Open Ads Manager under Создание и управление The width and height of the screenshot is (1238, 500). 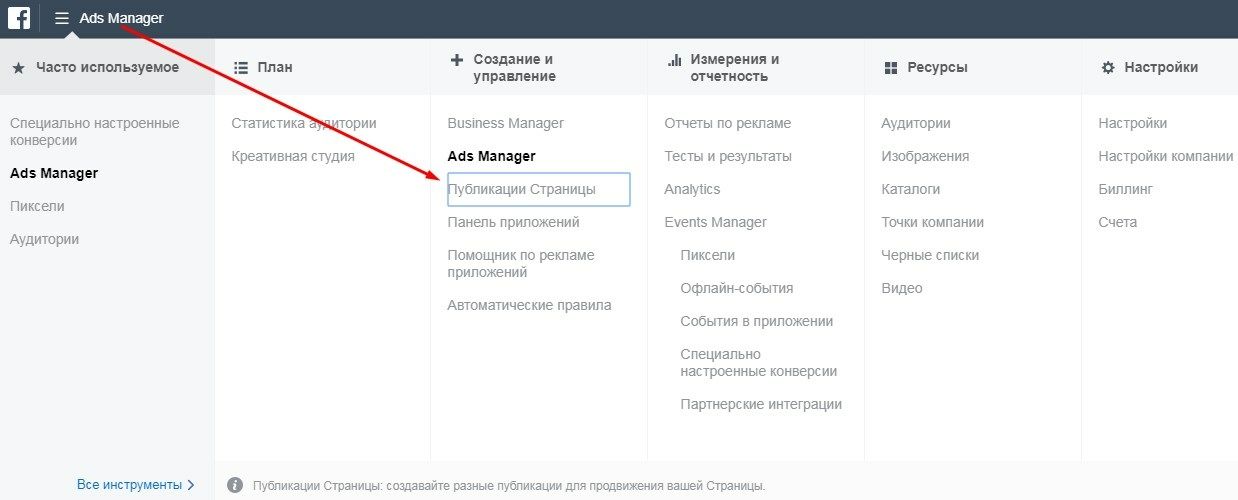click(x=492, y=156)
